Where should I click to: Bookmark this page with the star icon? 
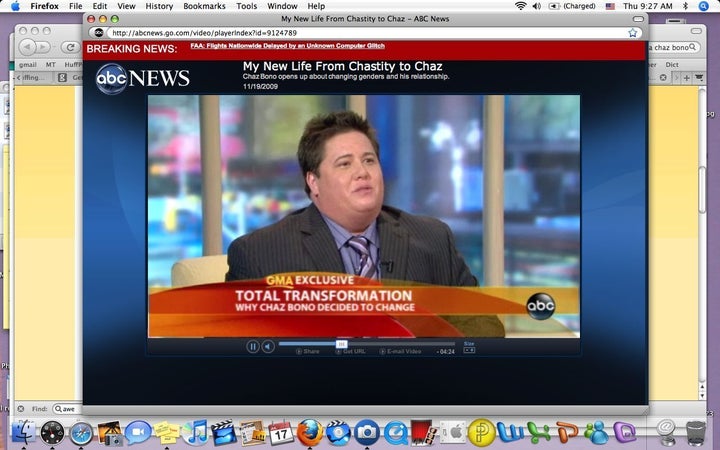coord(633,33)
